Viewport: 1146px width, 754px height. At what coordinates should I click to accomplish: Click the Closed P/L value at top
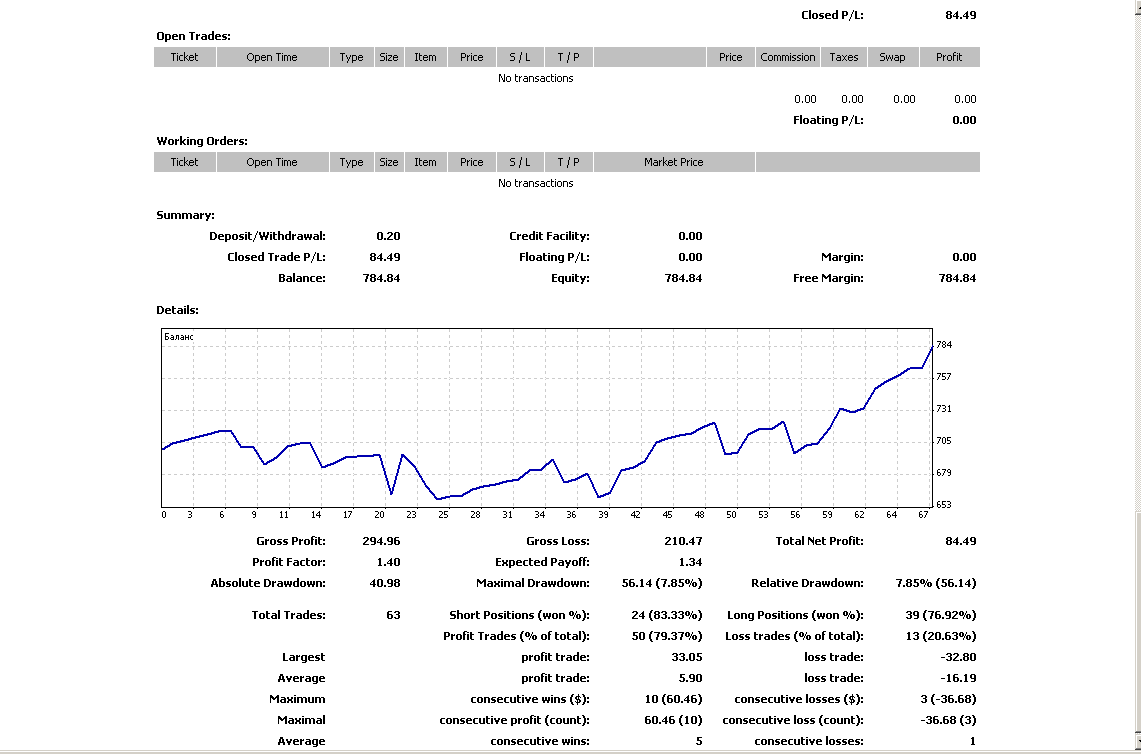[x=960, y=15]
